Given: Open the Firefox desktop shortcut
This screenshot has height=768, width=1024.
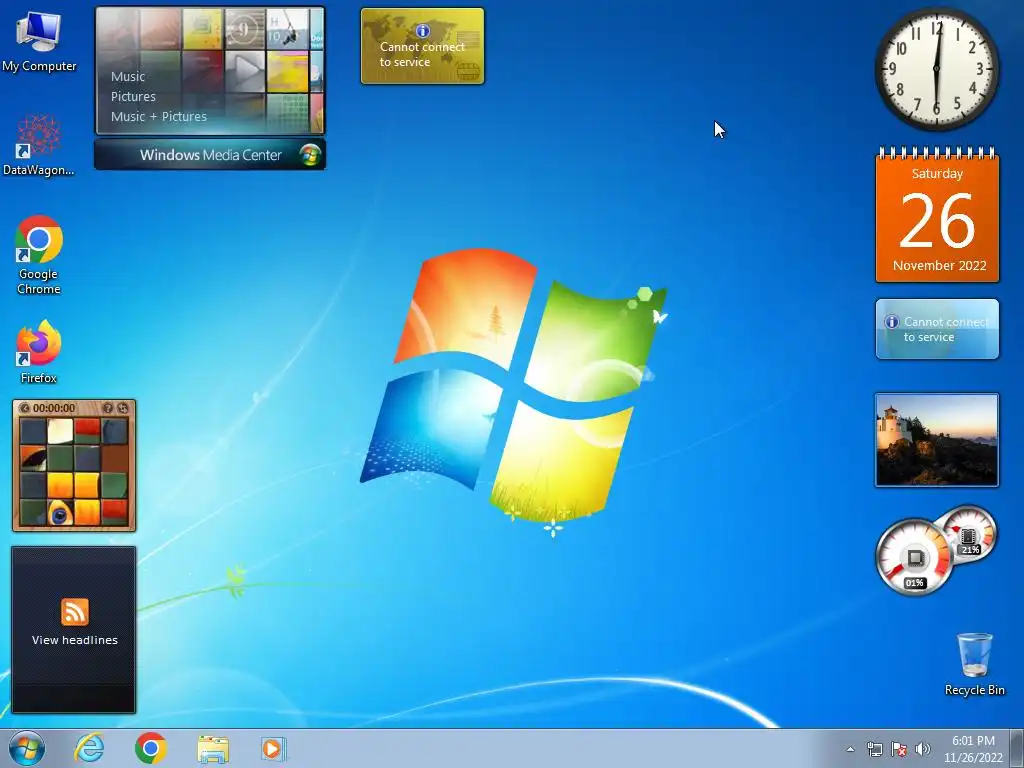Looking at the screenshot, I should pos(39,351).
